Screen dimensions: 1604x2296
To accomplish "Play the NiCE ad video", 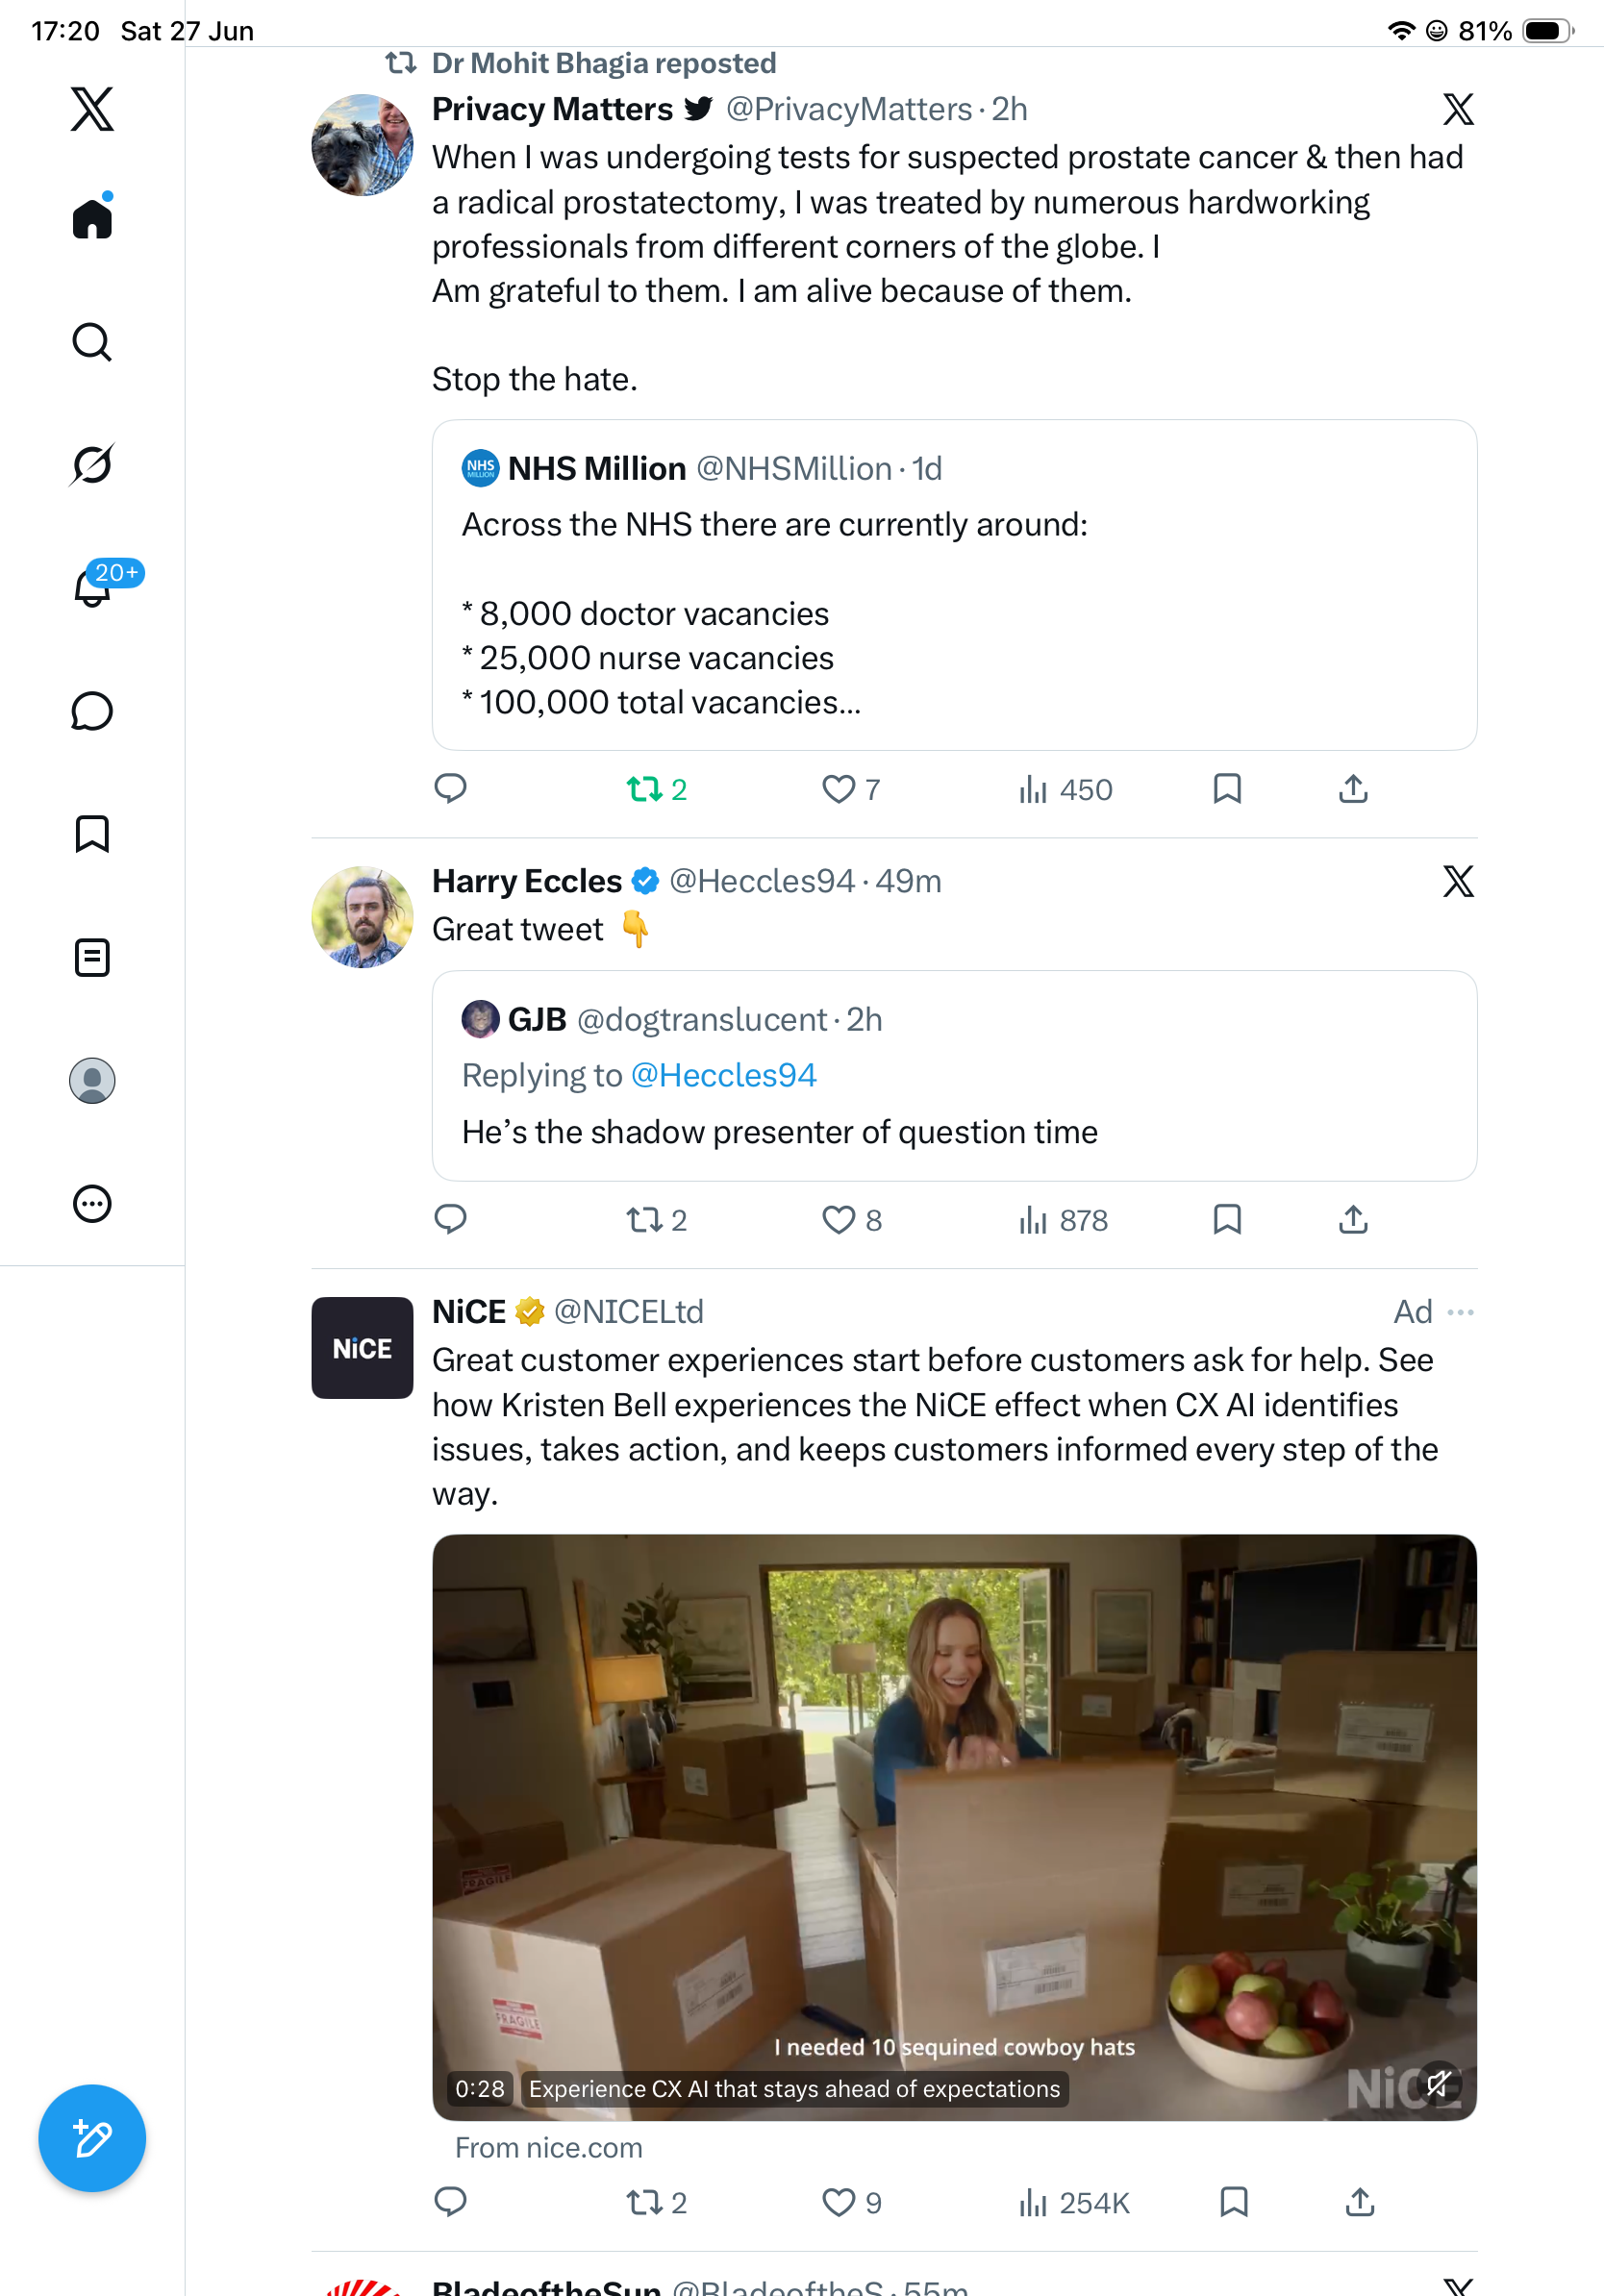I will point(954,1827).
